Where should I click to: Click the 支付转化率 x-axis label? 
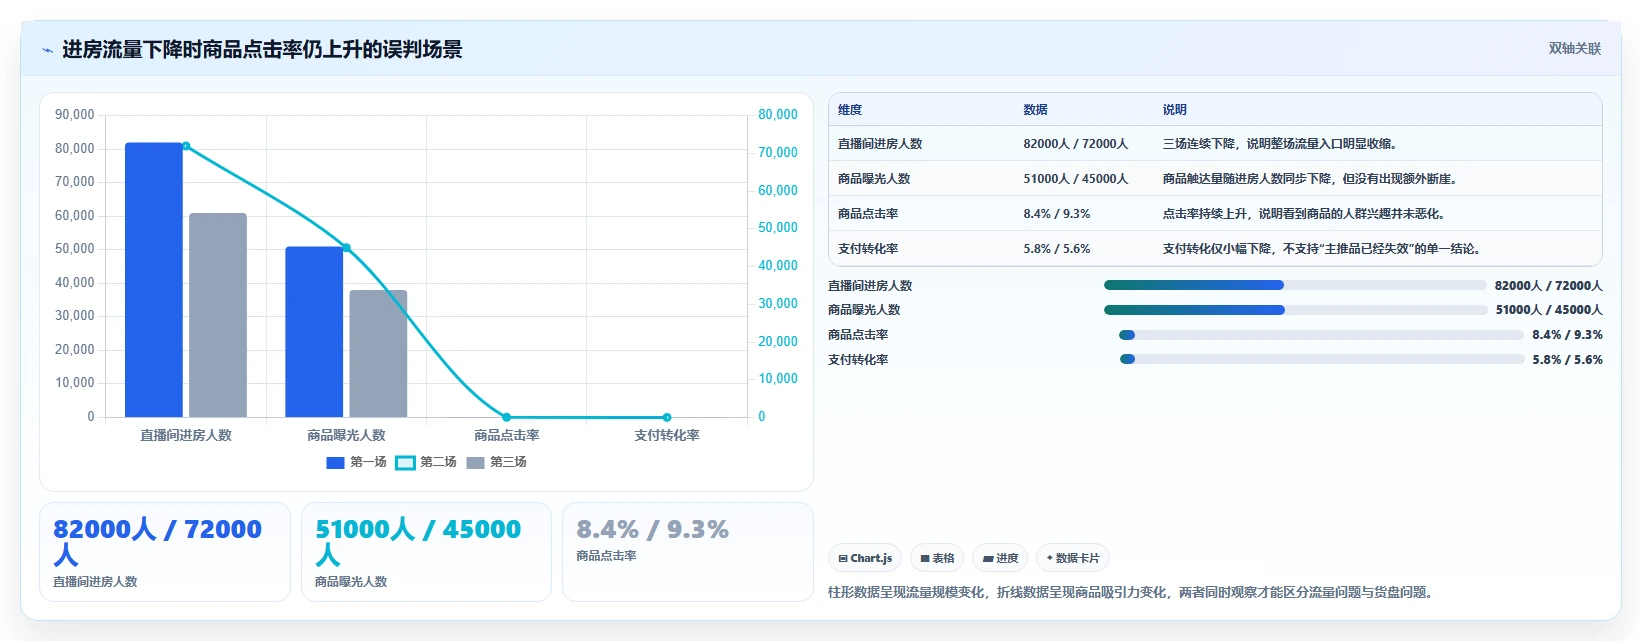(x=667, y=435)
